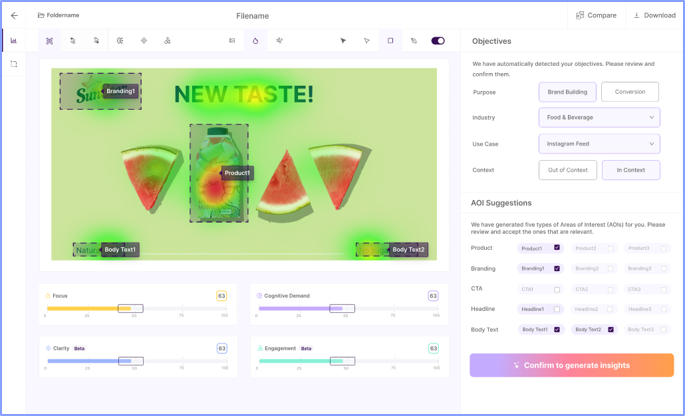The width and height of the screenshot is (685, 416).
Task: Select the crop icon in left sidebar
Action: [x=14, y=64]
